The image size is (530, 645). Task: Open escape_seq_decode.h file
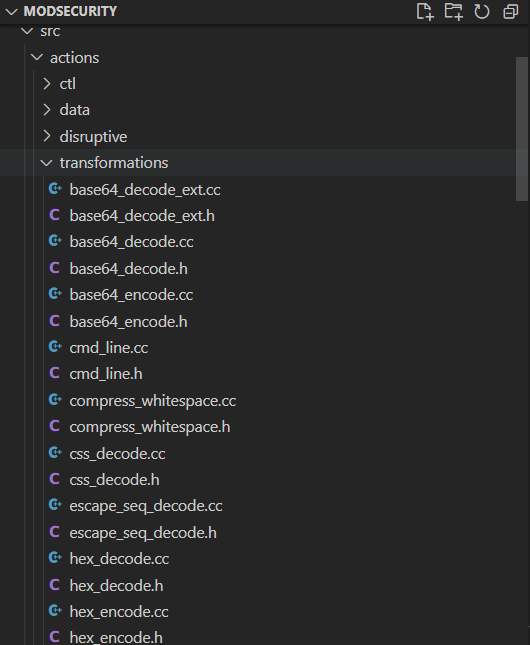pos(143,534)
